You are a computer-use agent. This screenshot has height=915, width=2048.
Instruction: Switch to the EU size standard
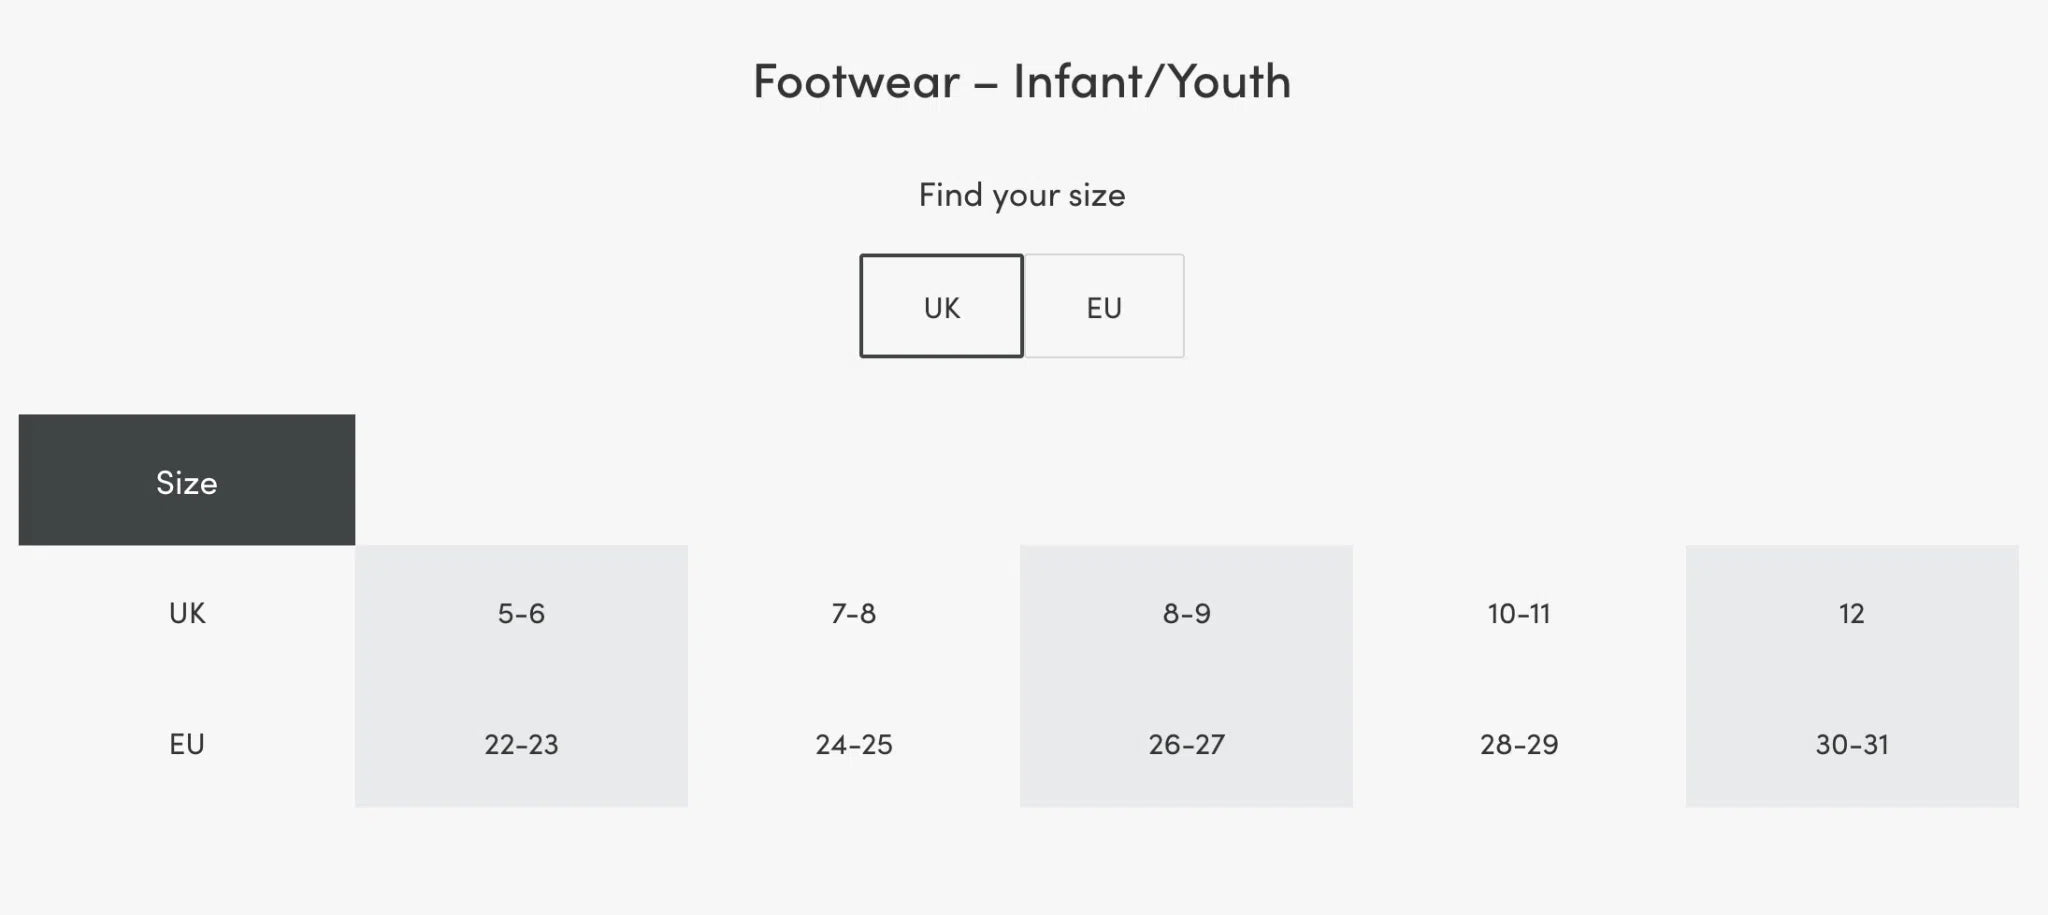click(1103, 306)
